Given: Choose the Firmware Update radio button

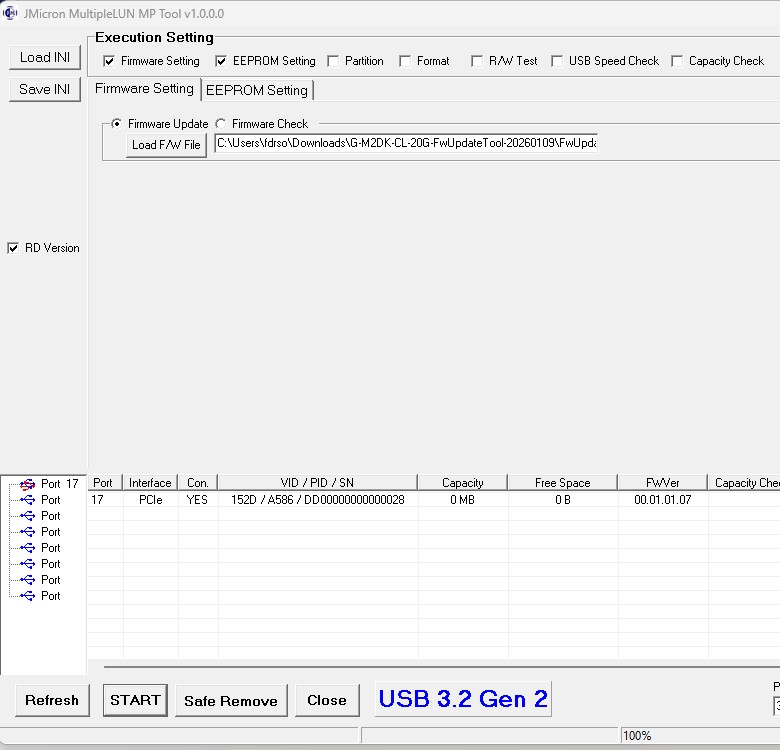Looking at the screenshot, I should 116,124.
